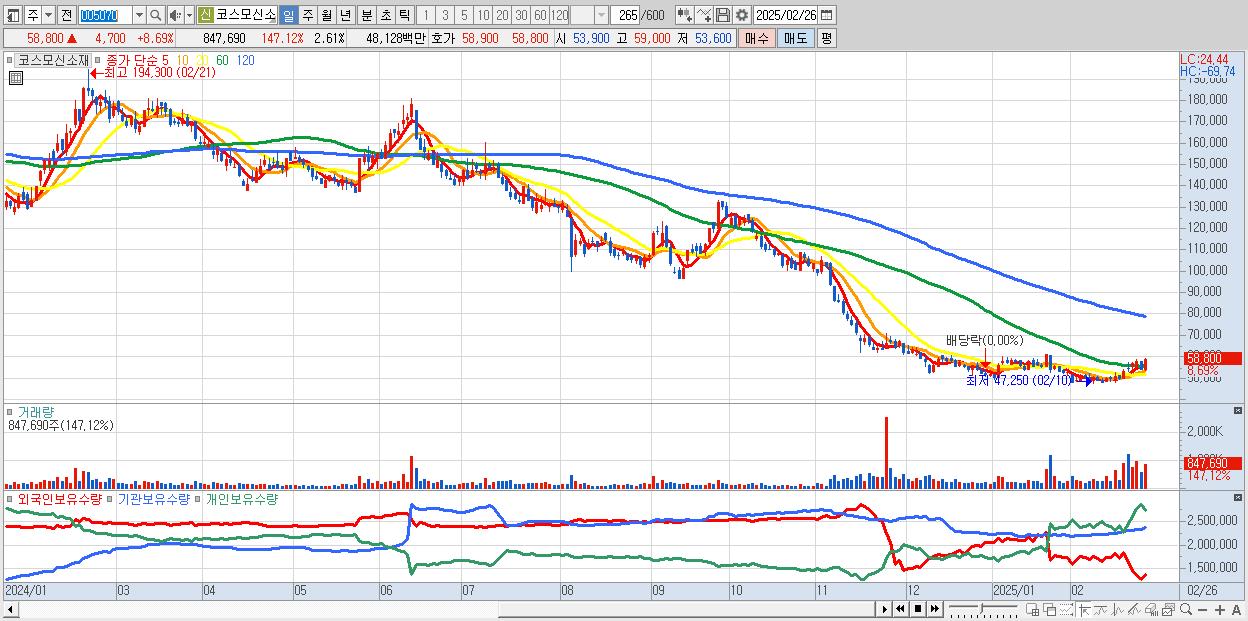
Task: Click the zigzag line icon in bottom toolbar
Action: 1118,609
